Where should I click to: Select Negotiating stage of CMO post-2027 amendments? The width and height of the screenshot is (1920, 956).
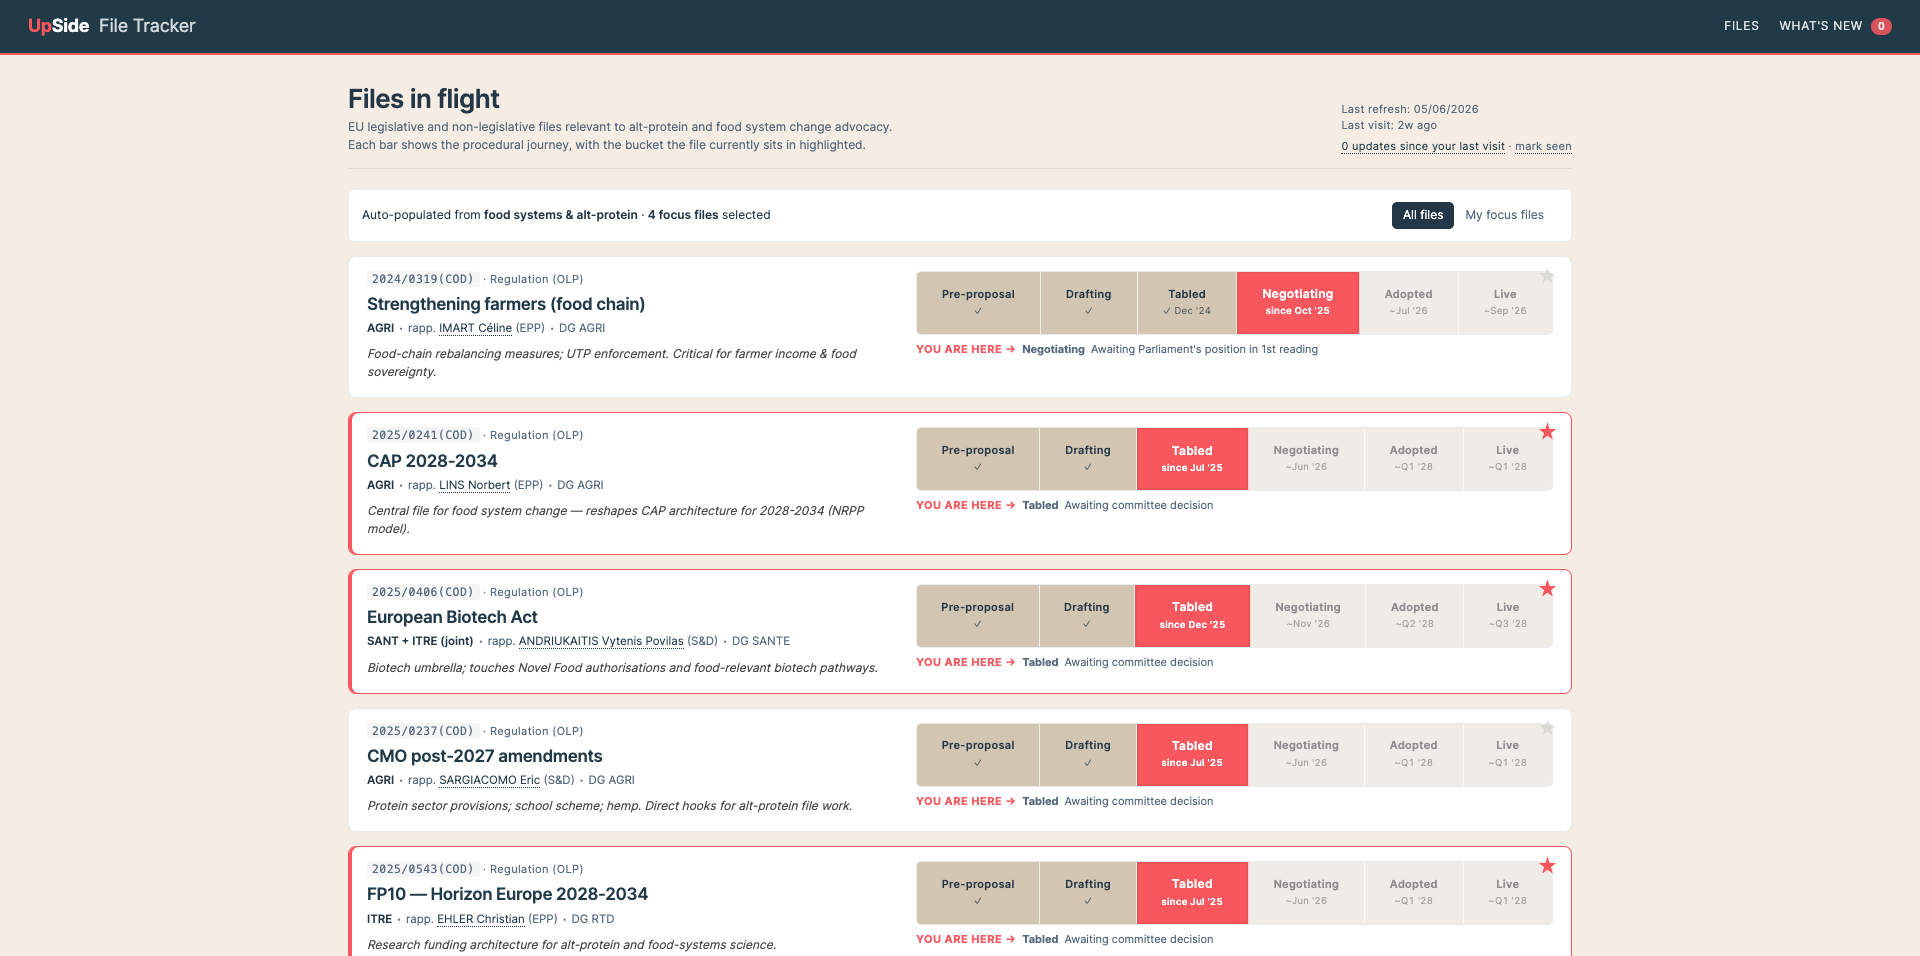click(x=1306, y=755)
